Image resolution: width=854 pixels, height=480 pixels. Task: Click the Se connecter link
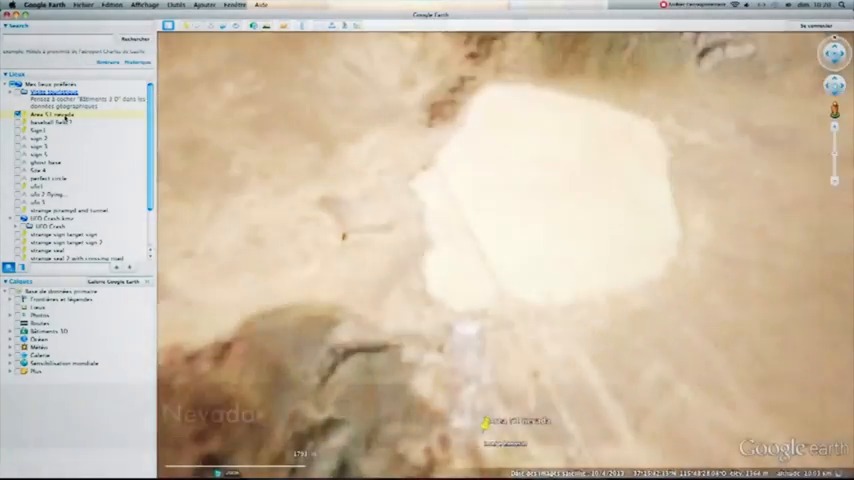point(816,25)
